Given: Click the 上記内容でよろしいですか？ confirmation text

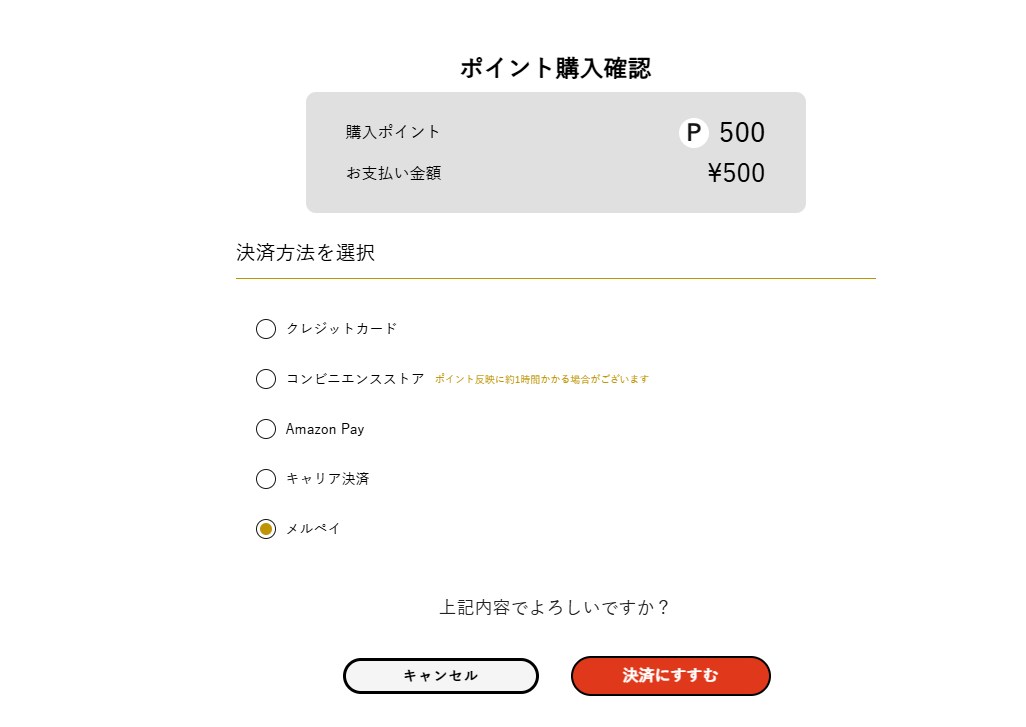Looking at the screenshot, I should tap(554, 607).
